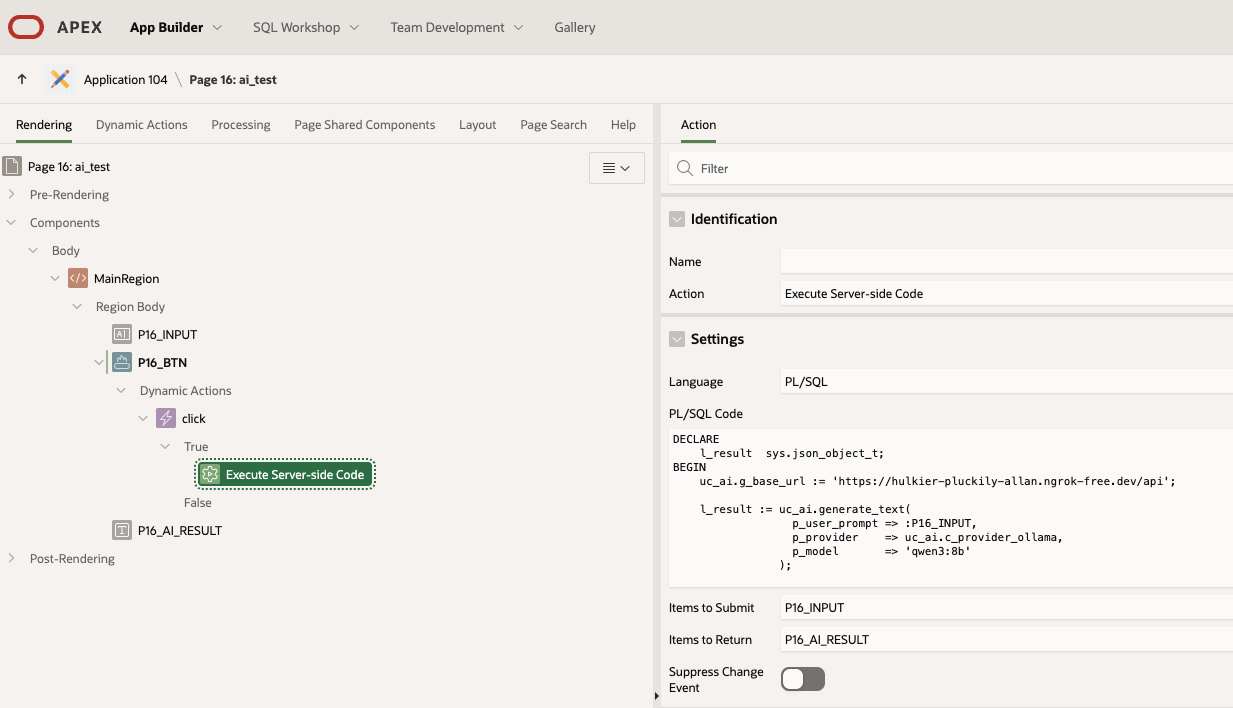Screen dimensions: 1233x708
Task: Click the Oracle APEX logo icon
Action: (25, 28)
